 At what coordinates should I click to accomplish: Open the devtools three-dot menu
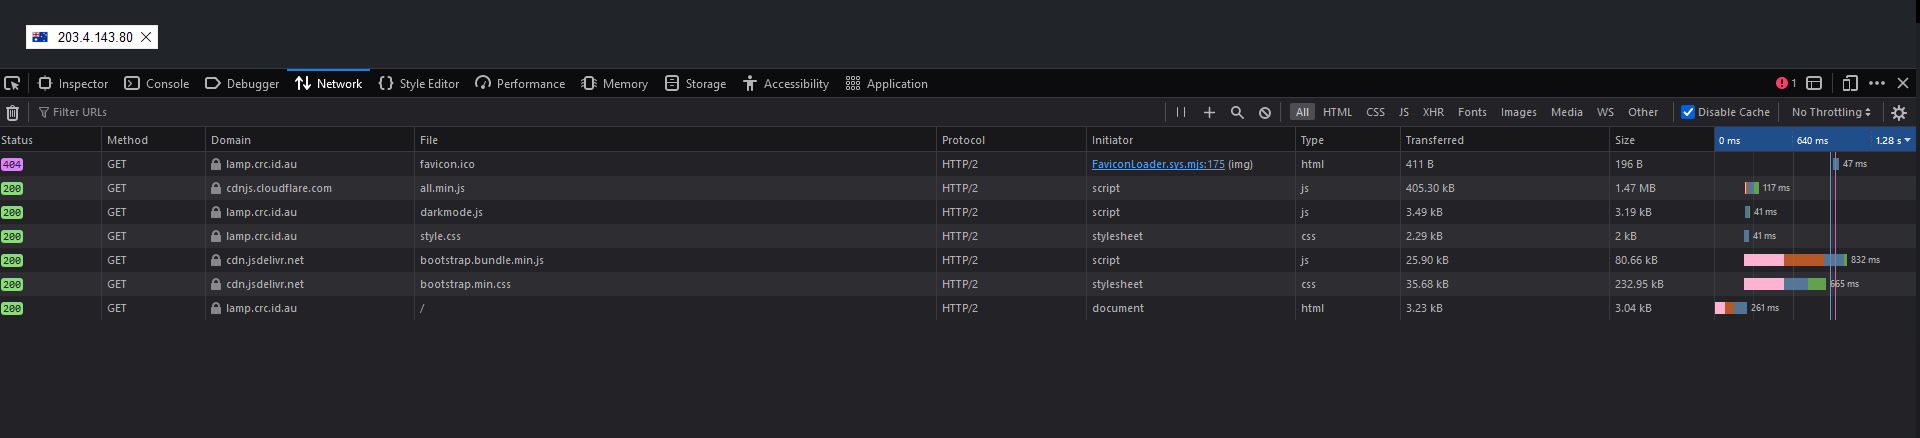[x=1877, y=84]
